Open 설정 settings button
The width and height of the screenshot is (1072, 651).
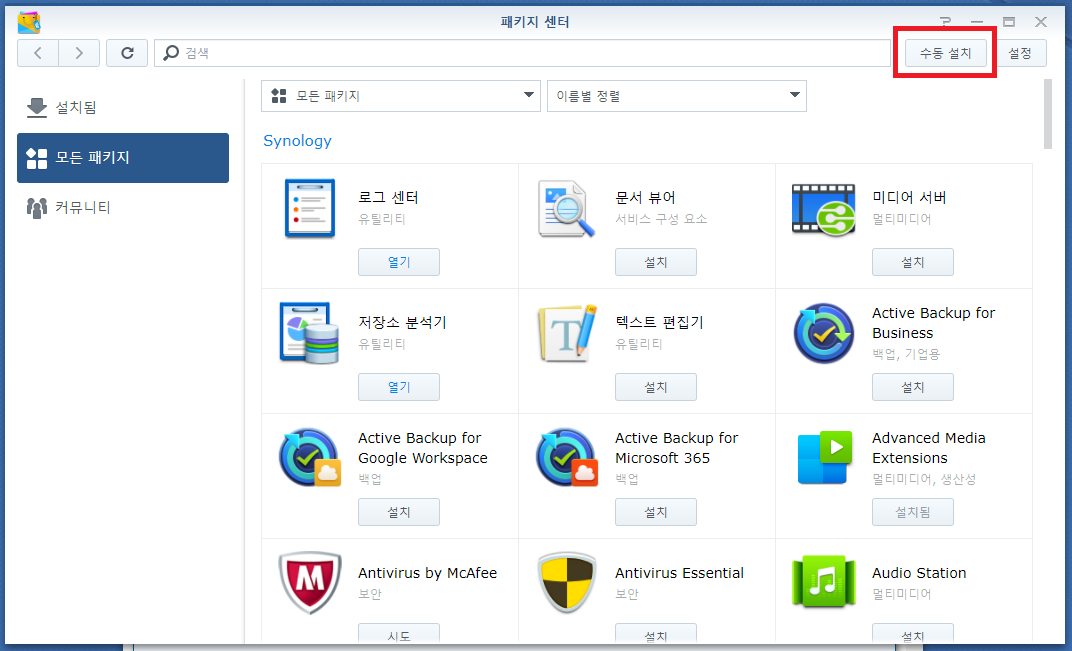[x=1020, y=53]
